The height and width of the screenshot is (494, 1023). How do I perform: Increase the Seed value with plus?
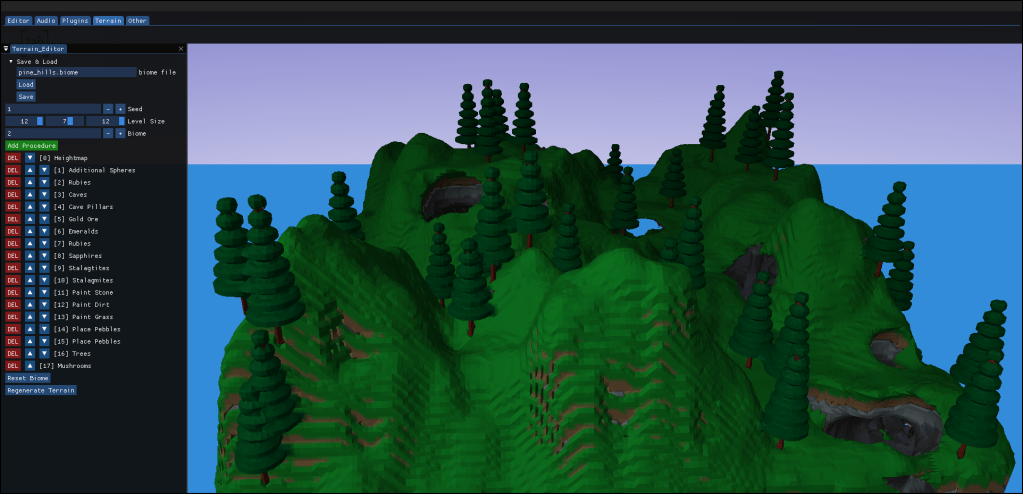[120, 108]
